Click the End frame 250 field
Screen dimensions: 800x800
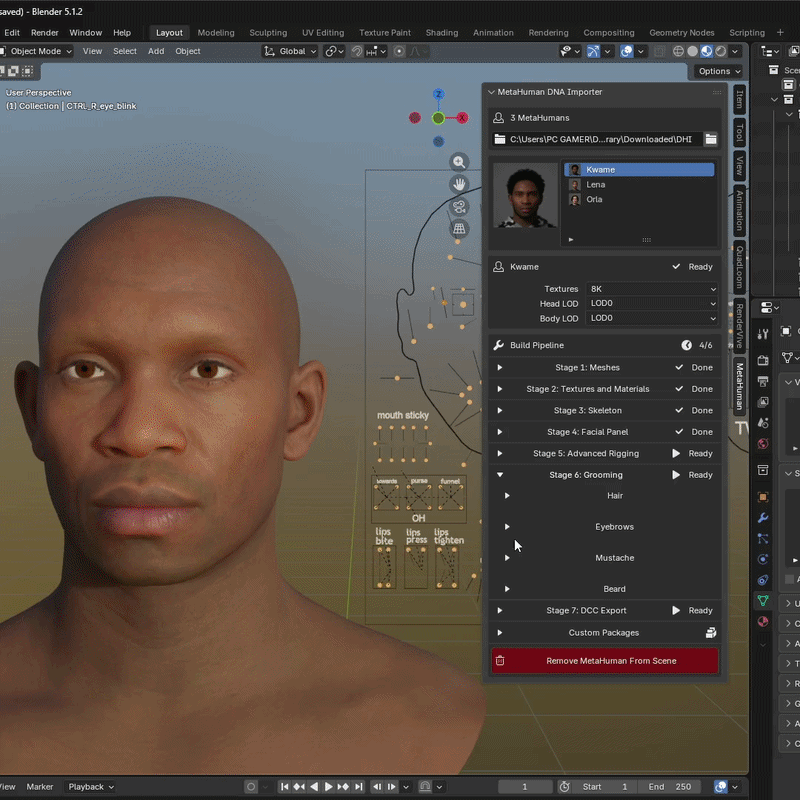point(670,787)
